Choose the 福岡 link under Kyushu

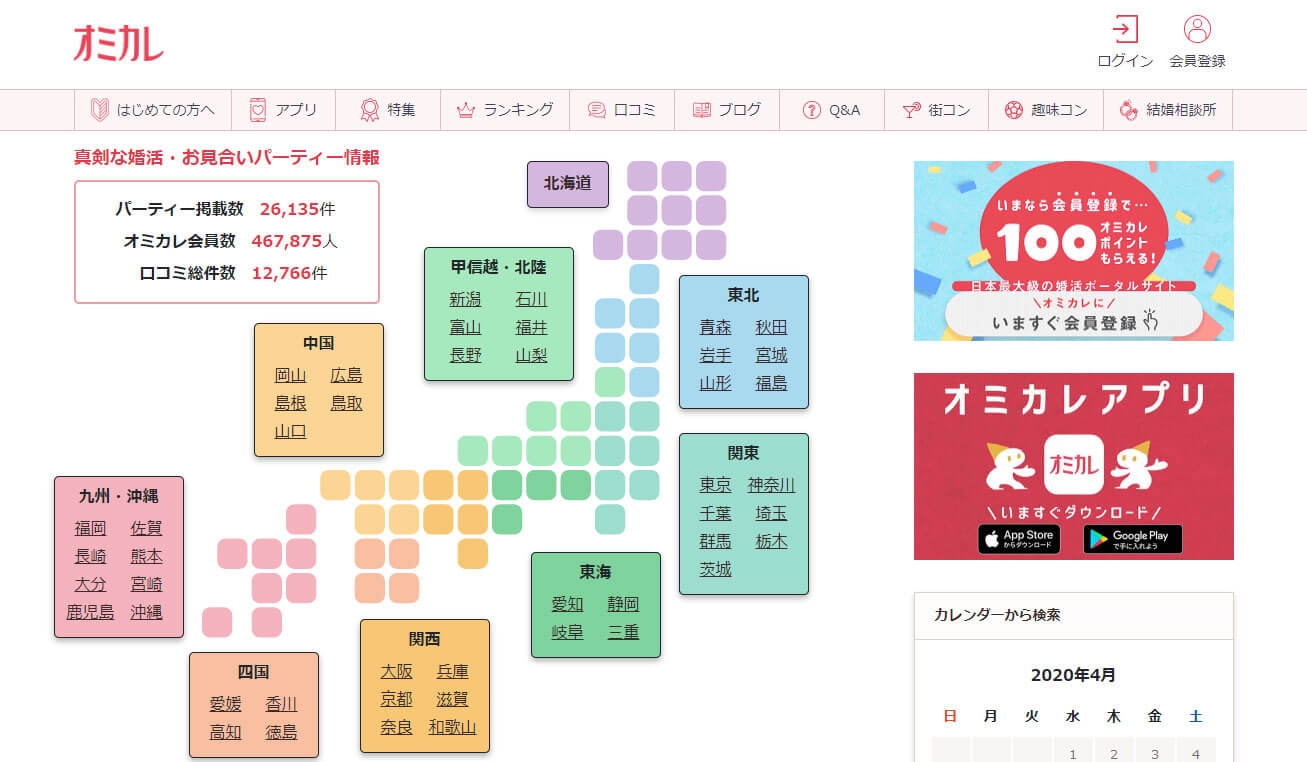tap(90, 528)
